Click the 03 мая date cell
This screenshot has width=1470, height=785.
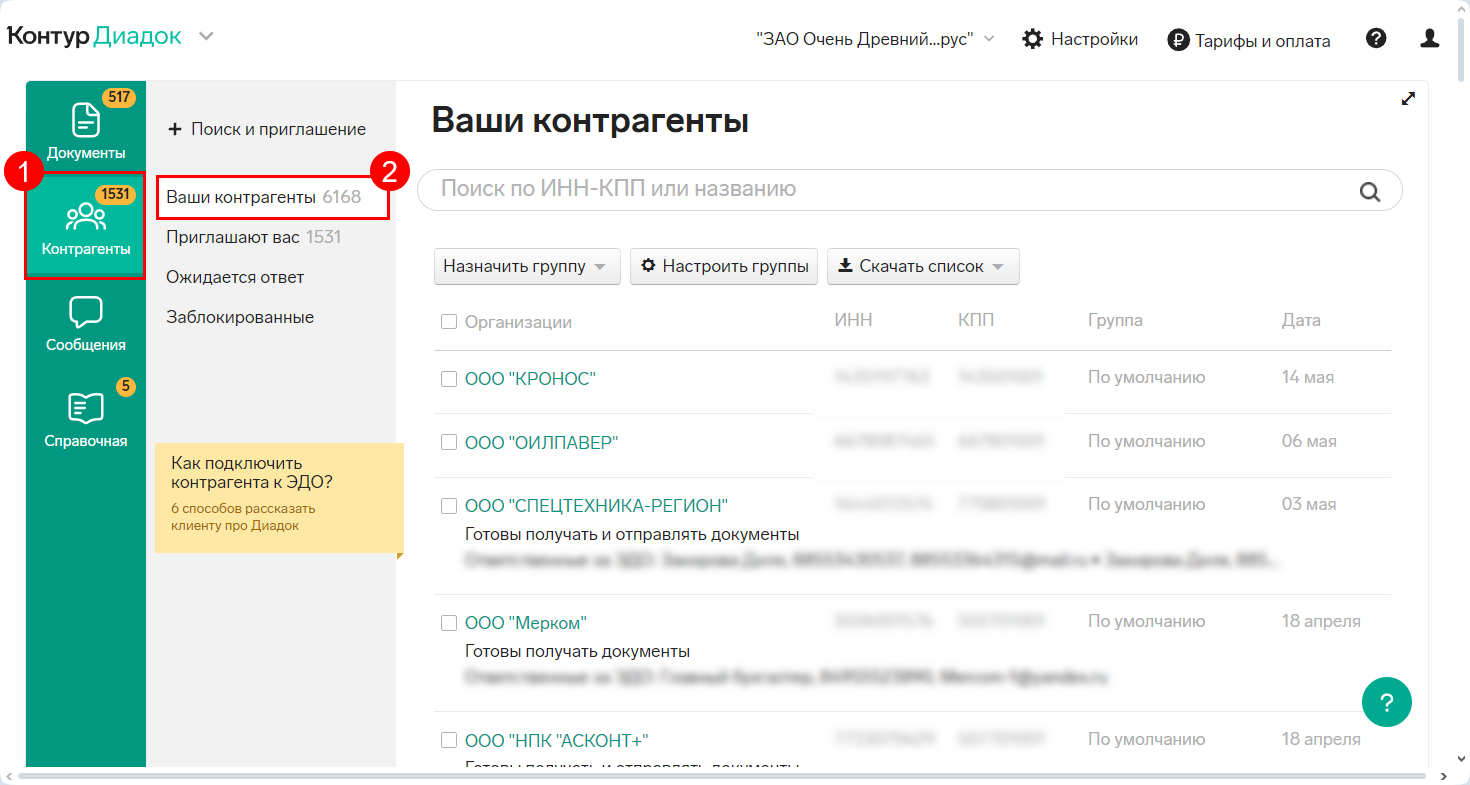(1309, 505)
